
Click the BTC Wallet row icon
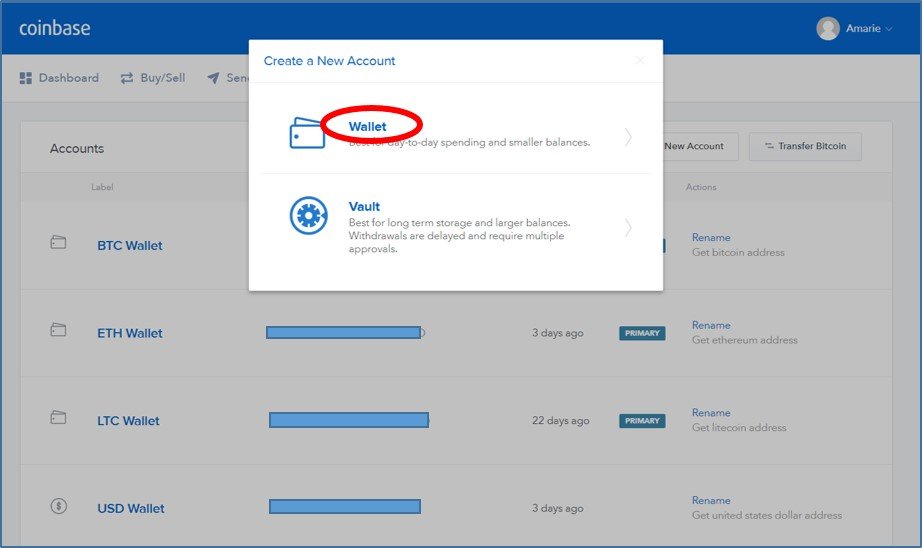click(x=58, y=242)
